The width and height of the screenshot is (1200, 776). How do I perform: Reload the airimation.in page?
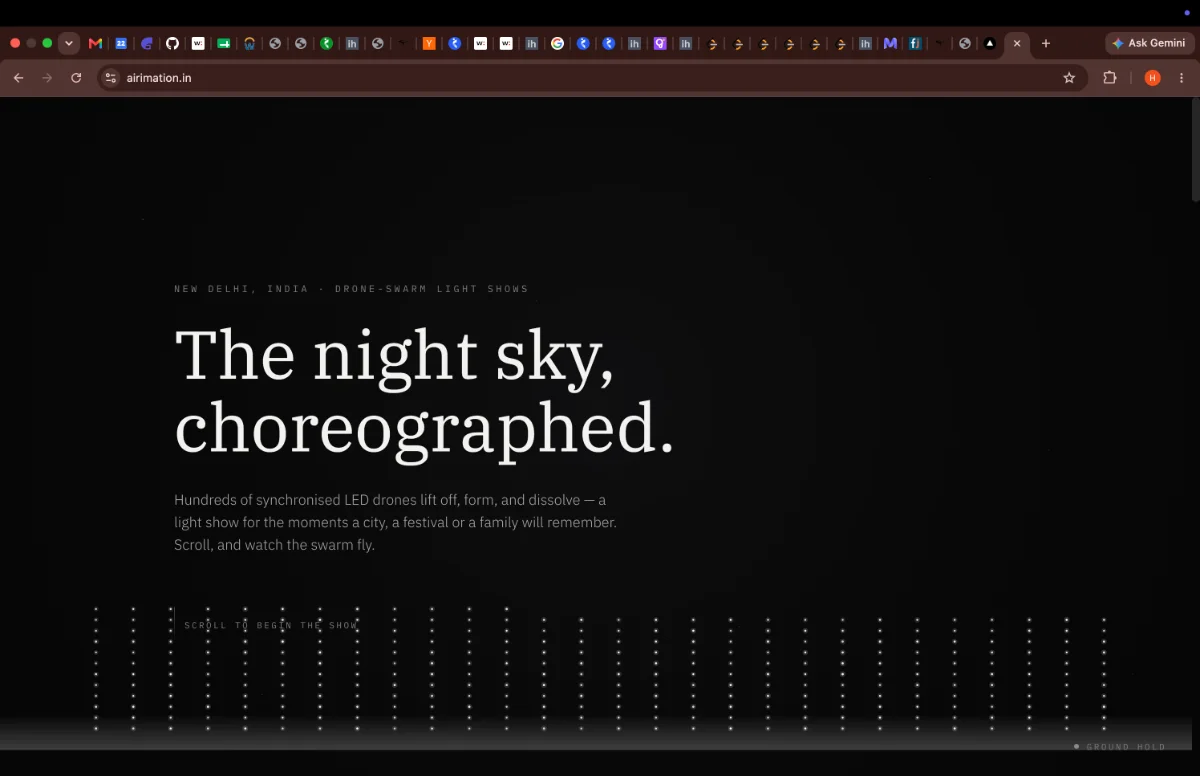point(76,78)
